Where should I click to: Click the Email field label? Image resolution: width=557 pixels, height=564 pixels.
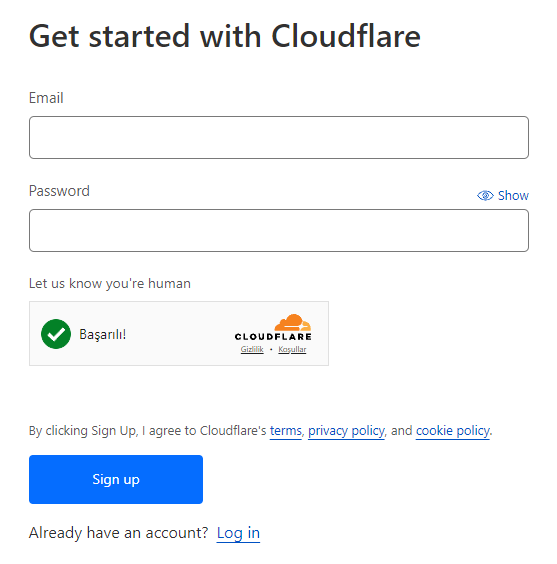(x=46, y=98)
